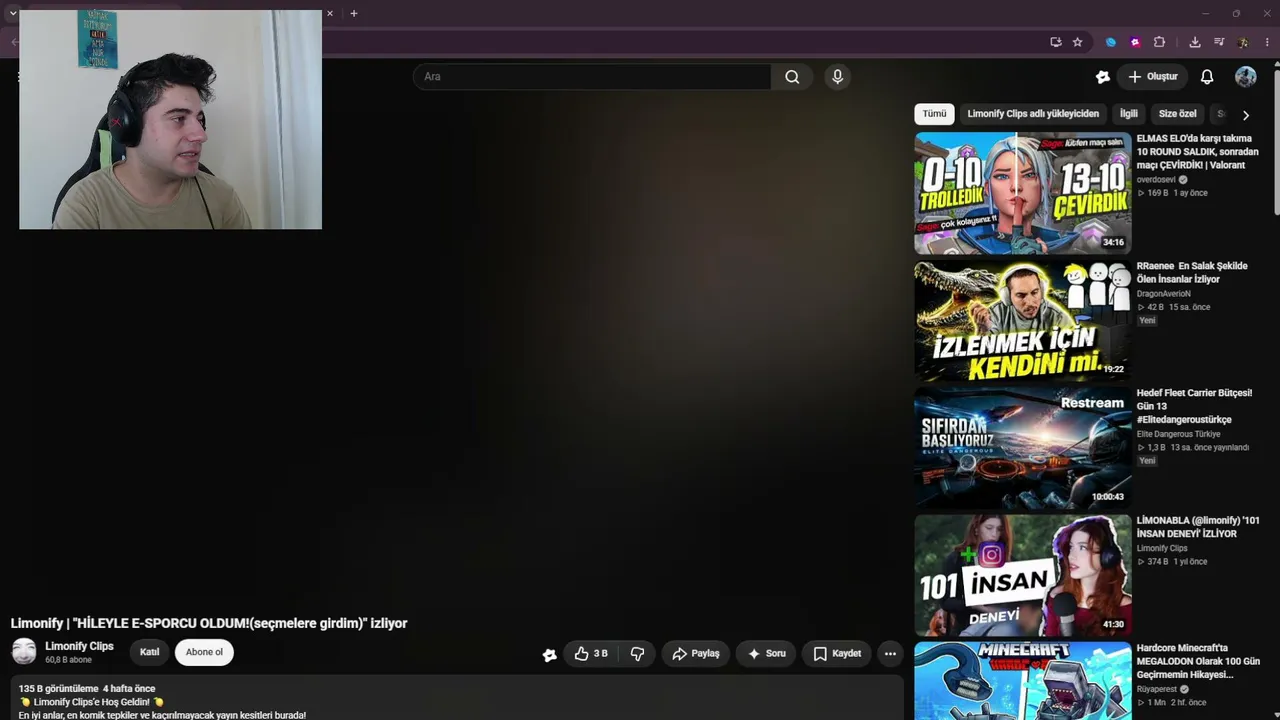Open a new browser tab
Screen dimensions: 1280x720
point(353,13)
